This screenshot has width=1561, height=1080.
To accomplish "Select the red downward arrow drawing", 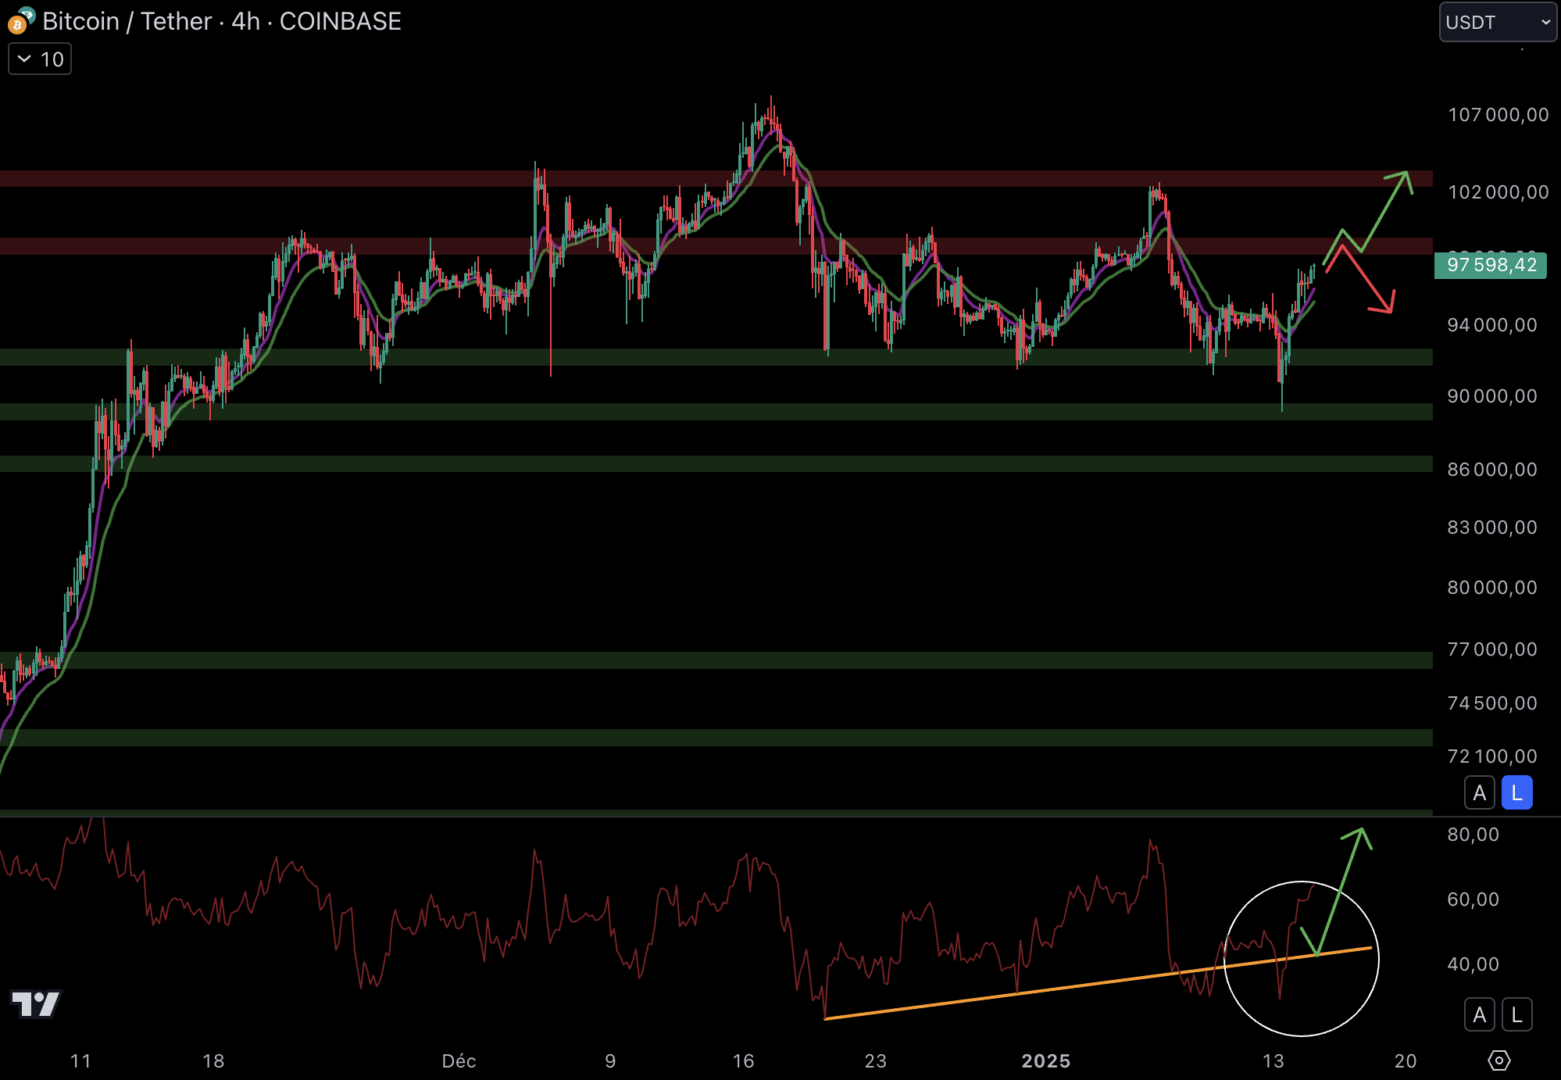I will pyautogui.click(x=1368, y=282).
